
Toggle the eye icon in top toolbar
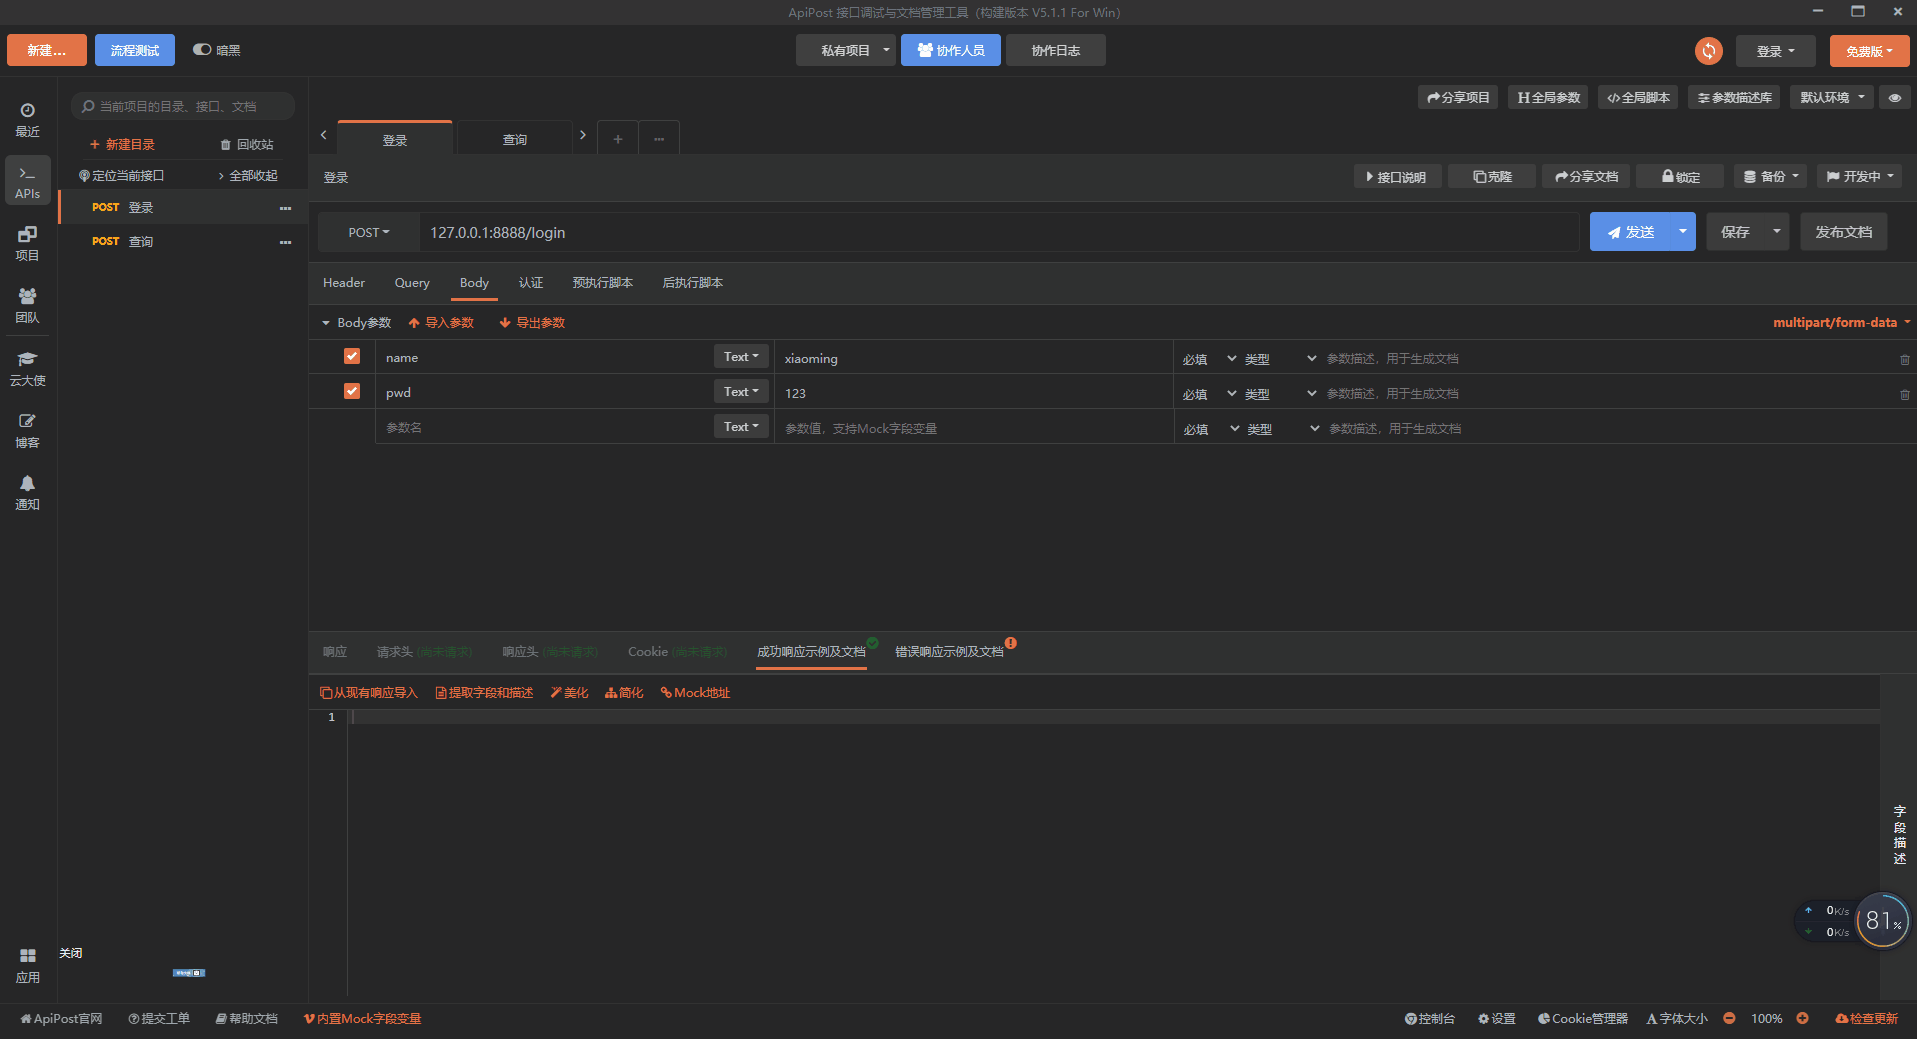[x=1894, y=98]
